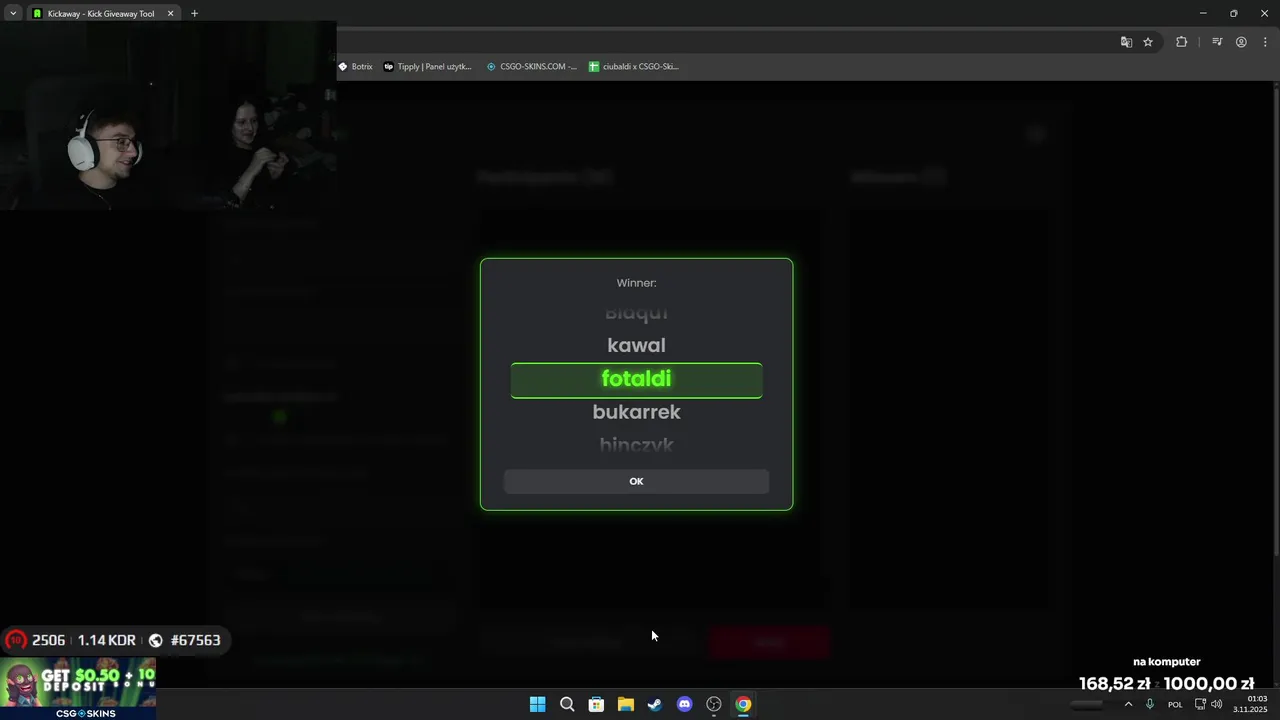Click the microphone icon in the system tray

1150,704
